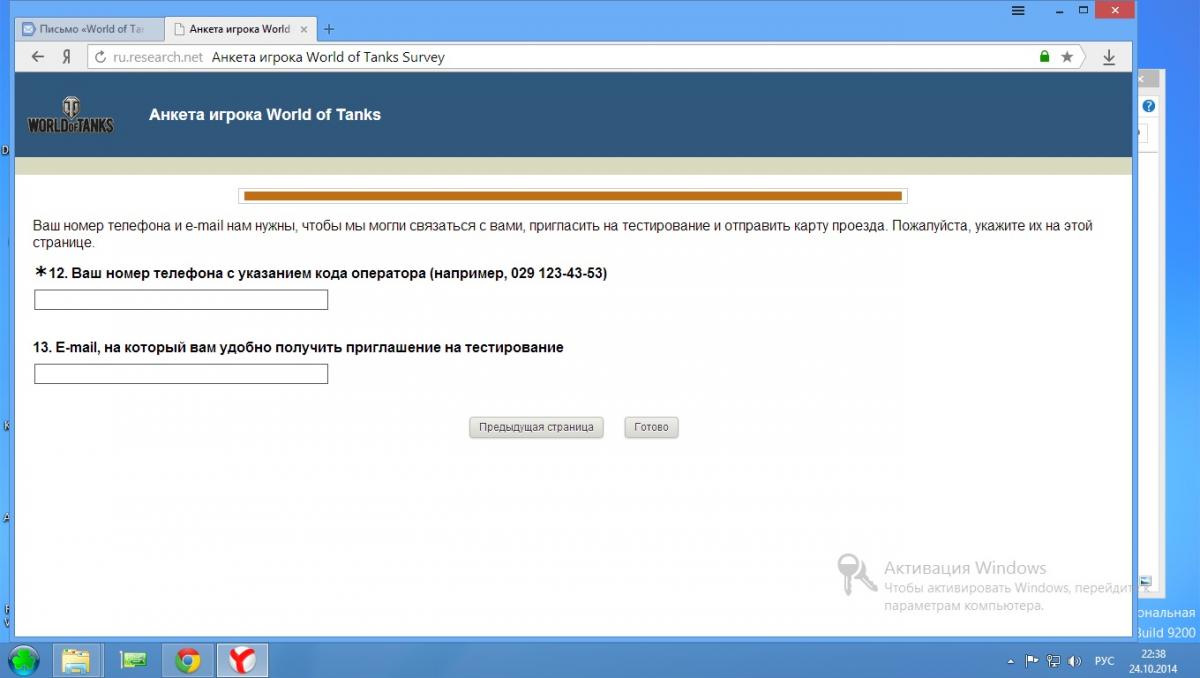The width and height of the screenshot is (1200, 678).
Task: Submit the survey with Готово
Action: [x=651, y=427]
